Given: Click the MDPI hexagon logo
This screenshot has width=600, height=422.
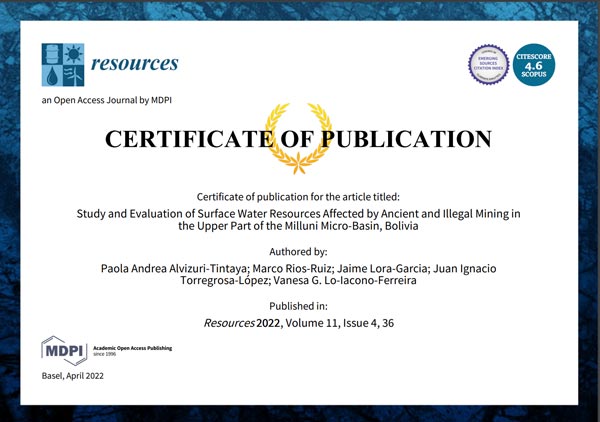Looking at the screenshot, I should (63, 351).
